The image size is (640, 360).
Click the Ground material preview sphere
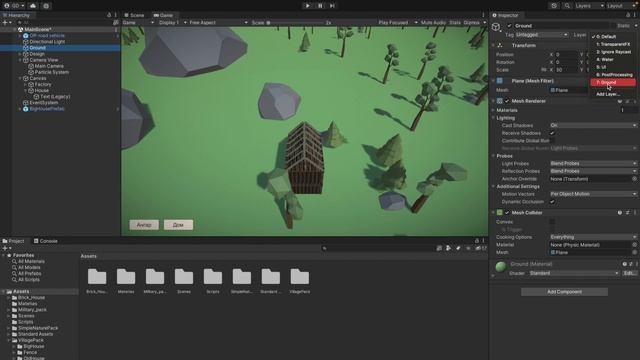click(x=500, y=267)
